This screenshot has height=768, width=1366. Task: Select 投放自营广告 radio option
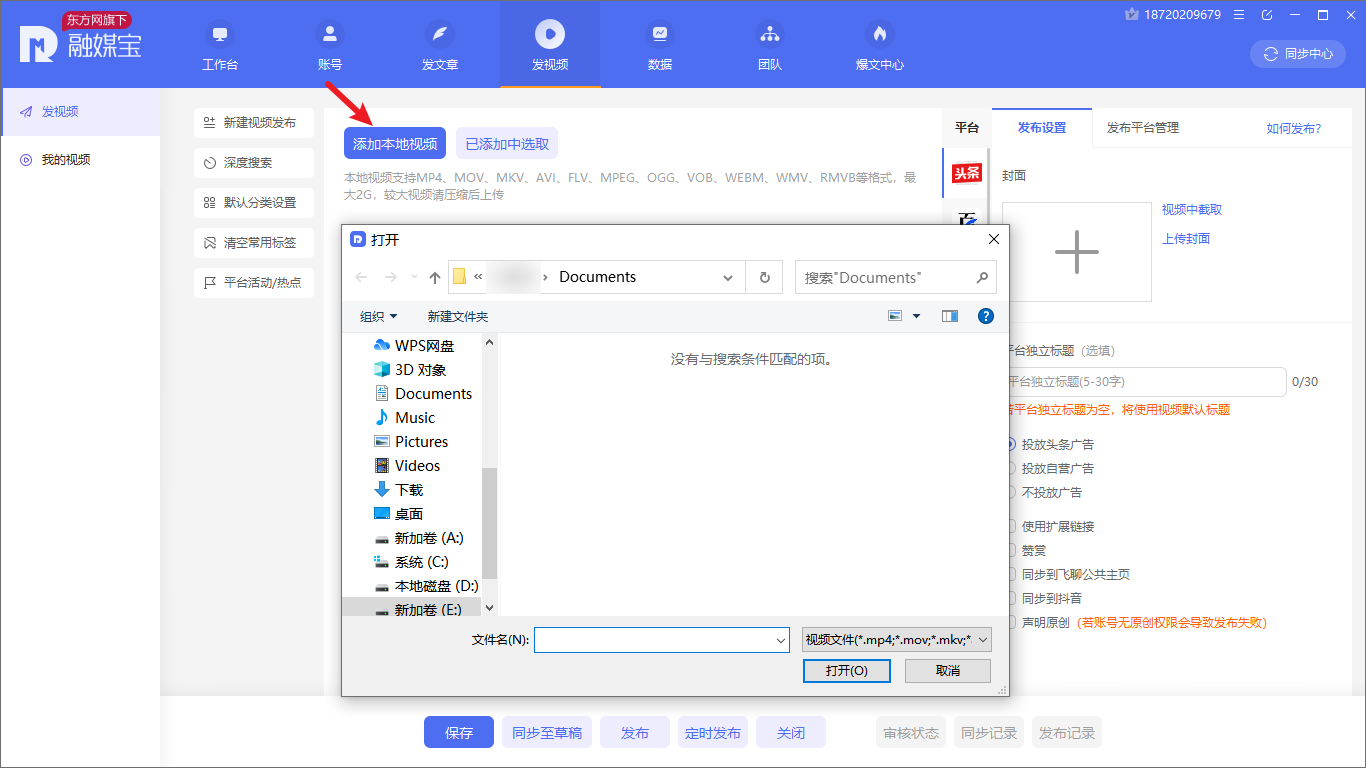1011,468
